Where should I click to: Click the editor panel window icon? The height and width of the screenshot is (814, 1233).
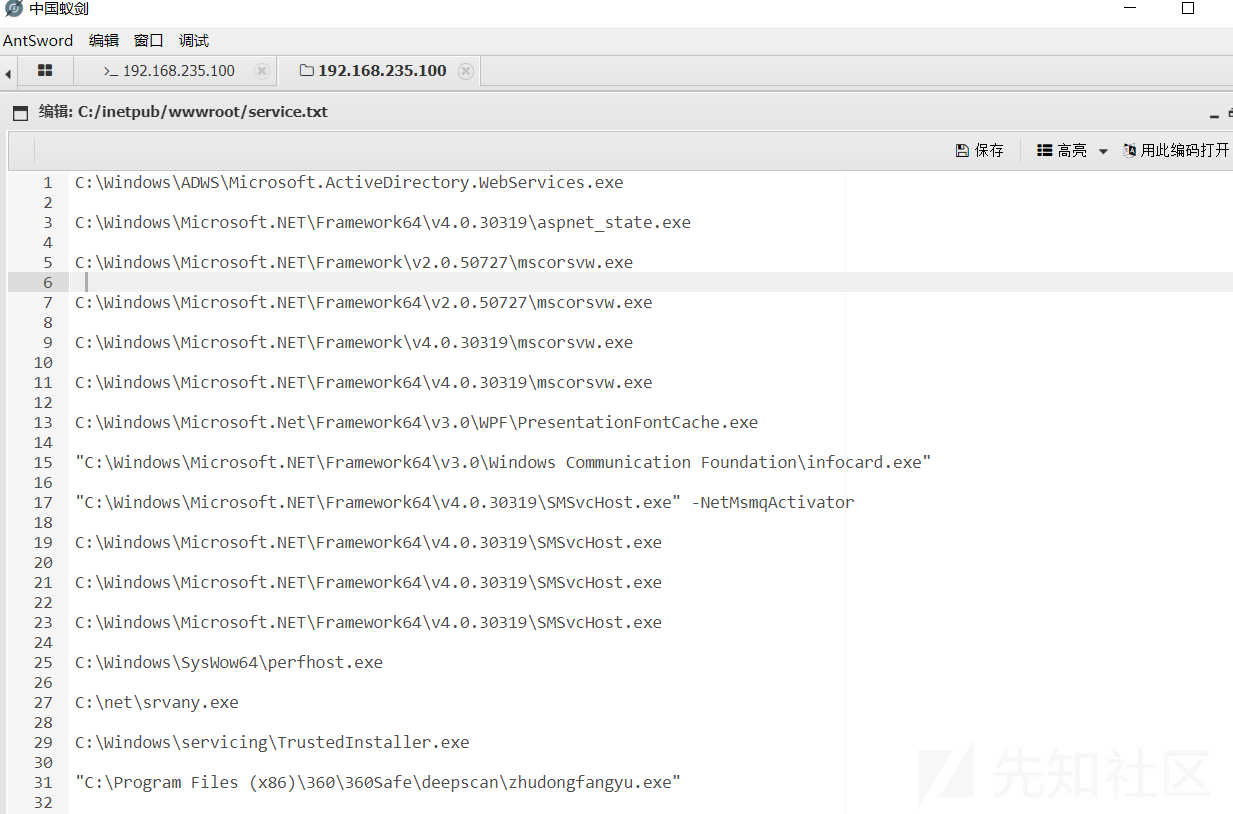click(x=20, y=113)
